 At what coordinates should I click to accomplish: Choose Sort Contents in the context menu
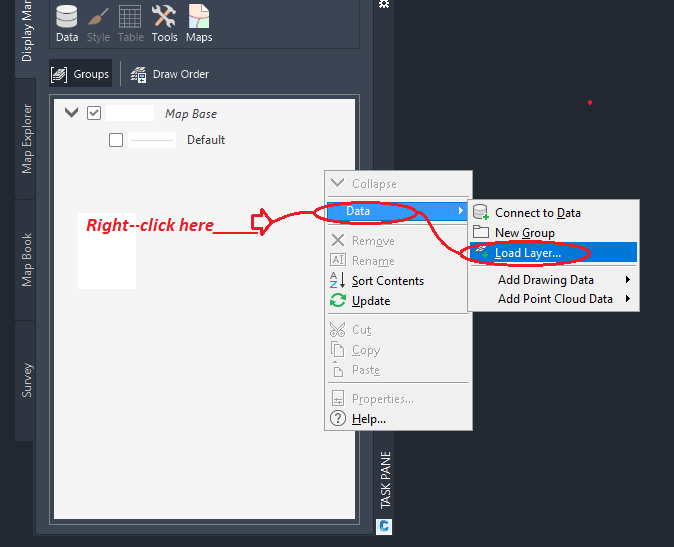(x=398, y=281)
